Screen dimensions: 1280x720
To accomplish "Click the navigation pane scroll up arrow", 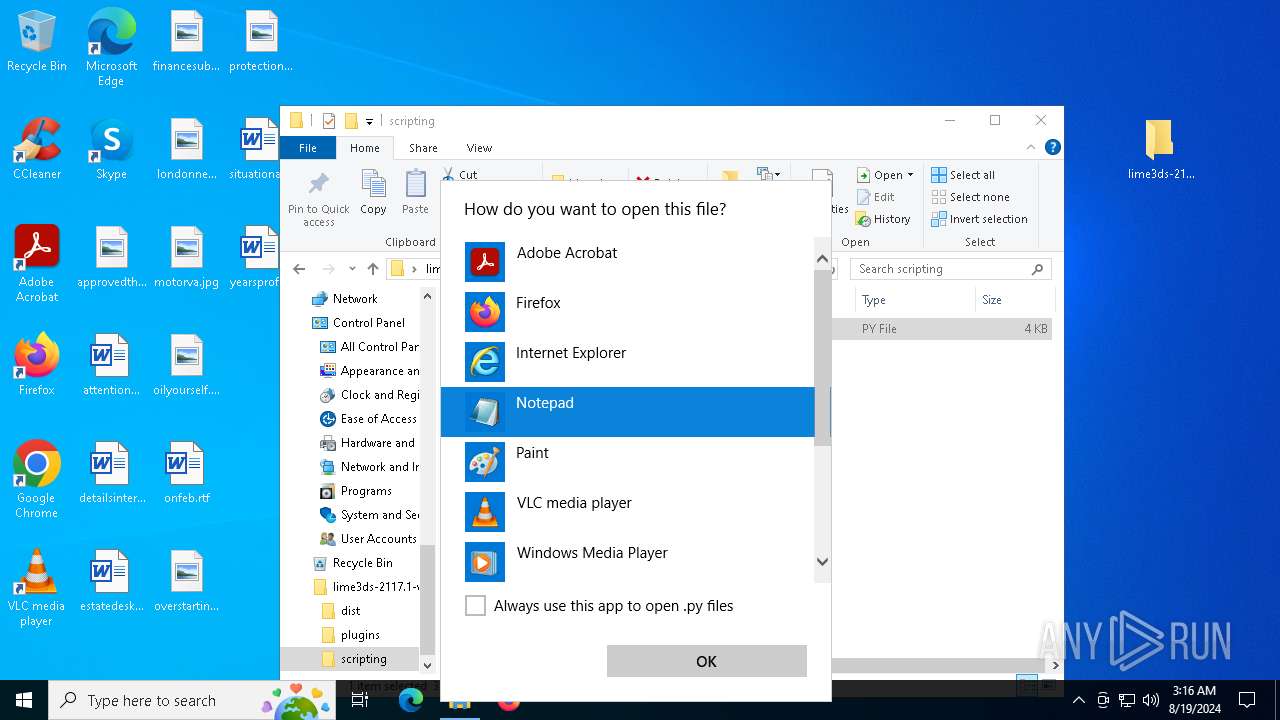I will click(x=427, y=296).
